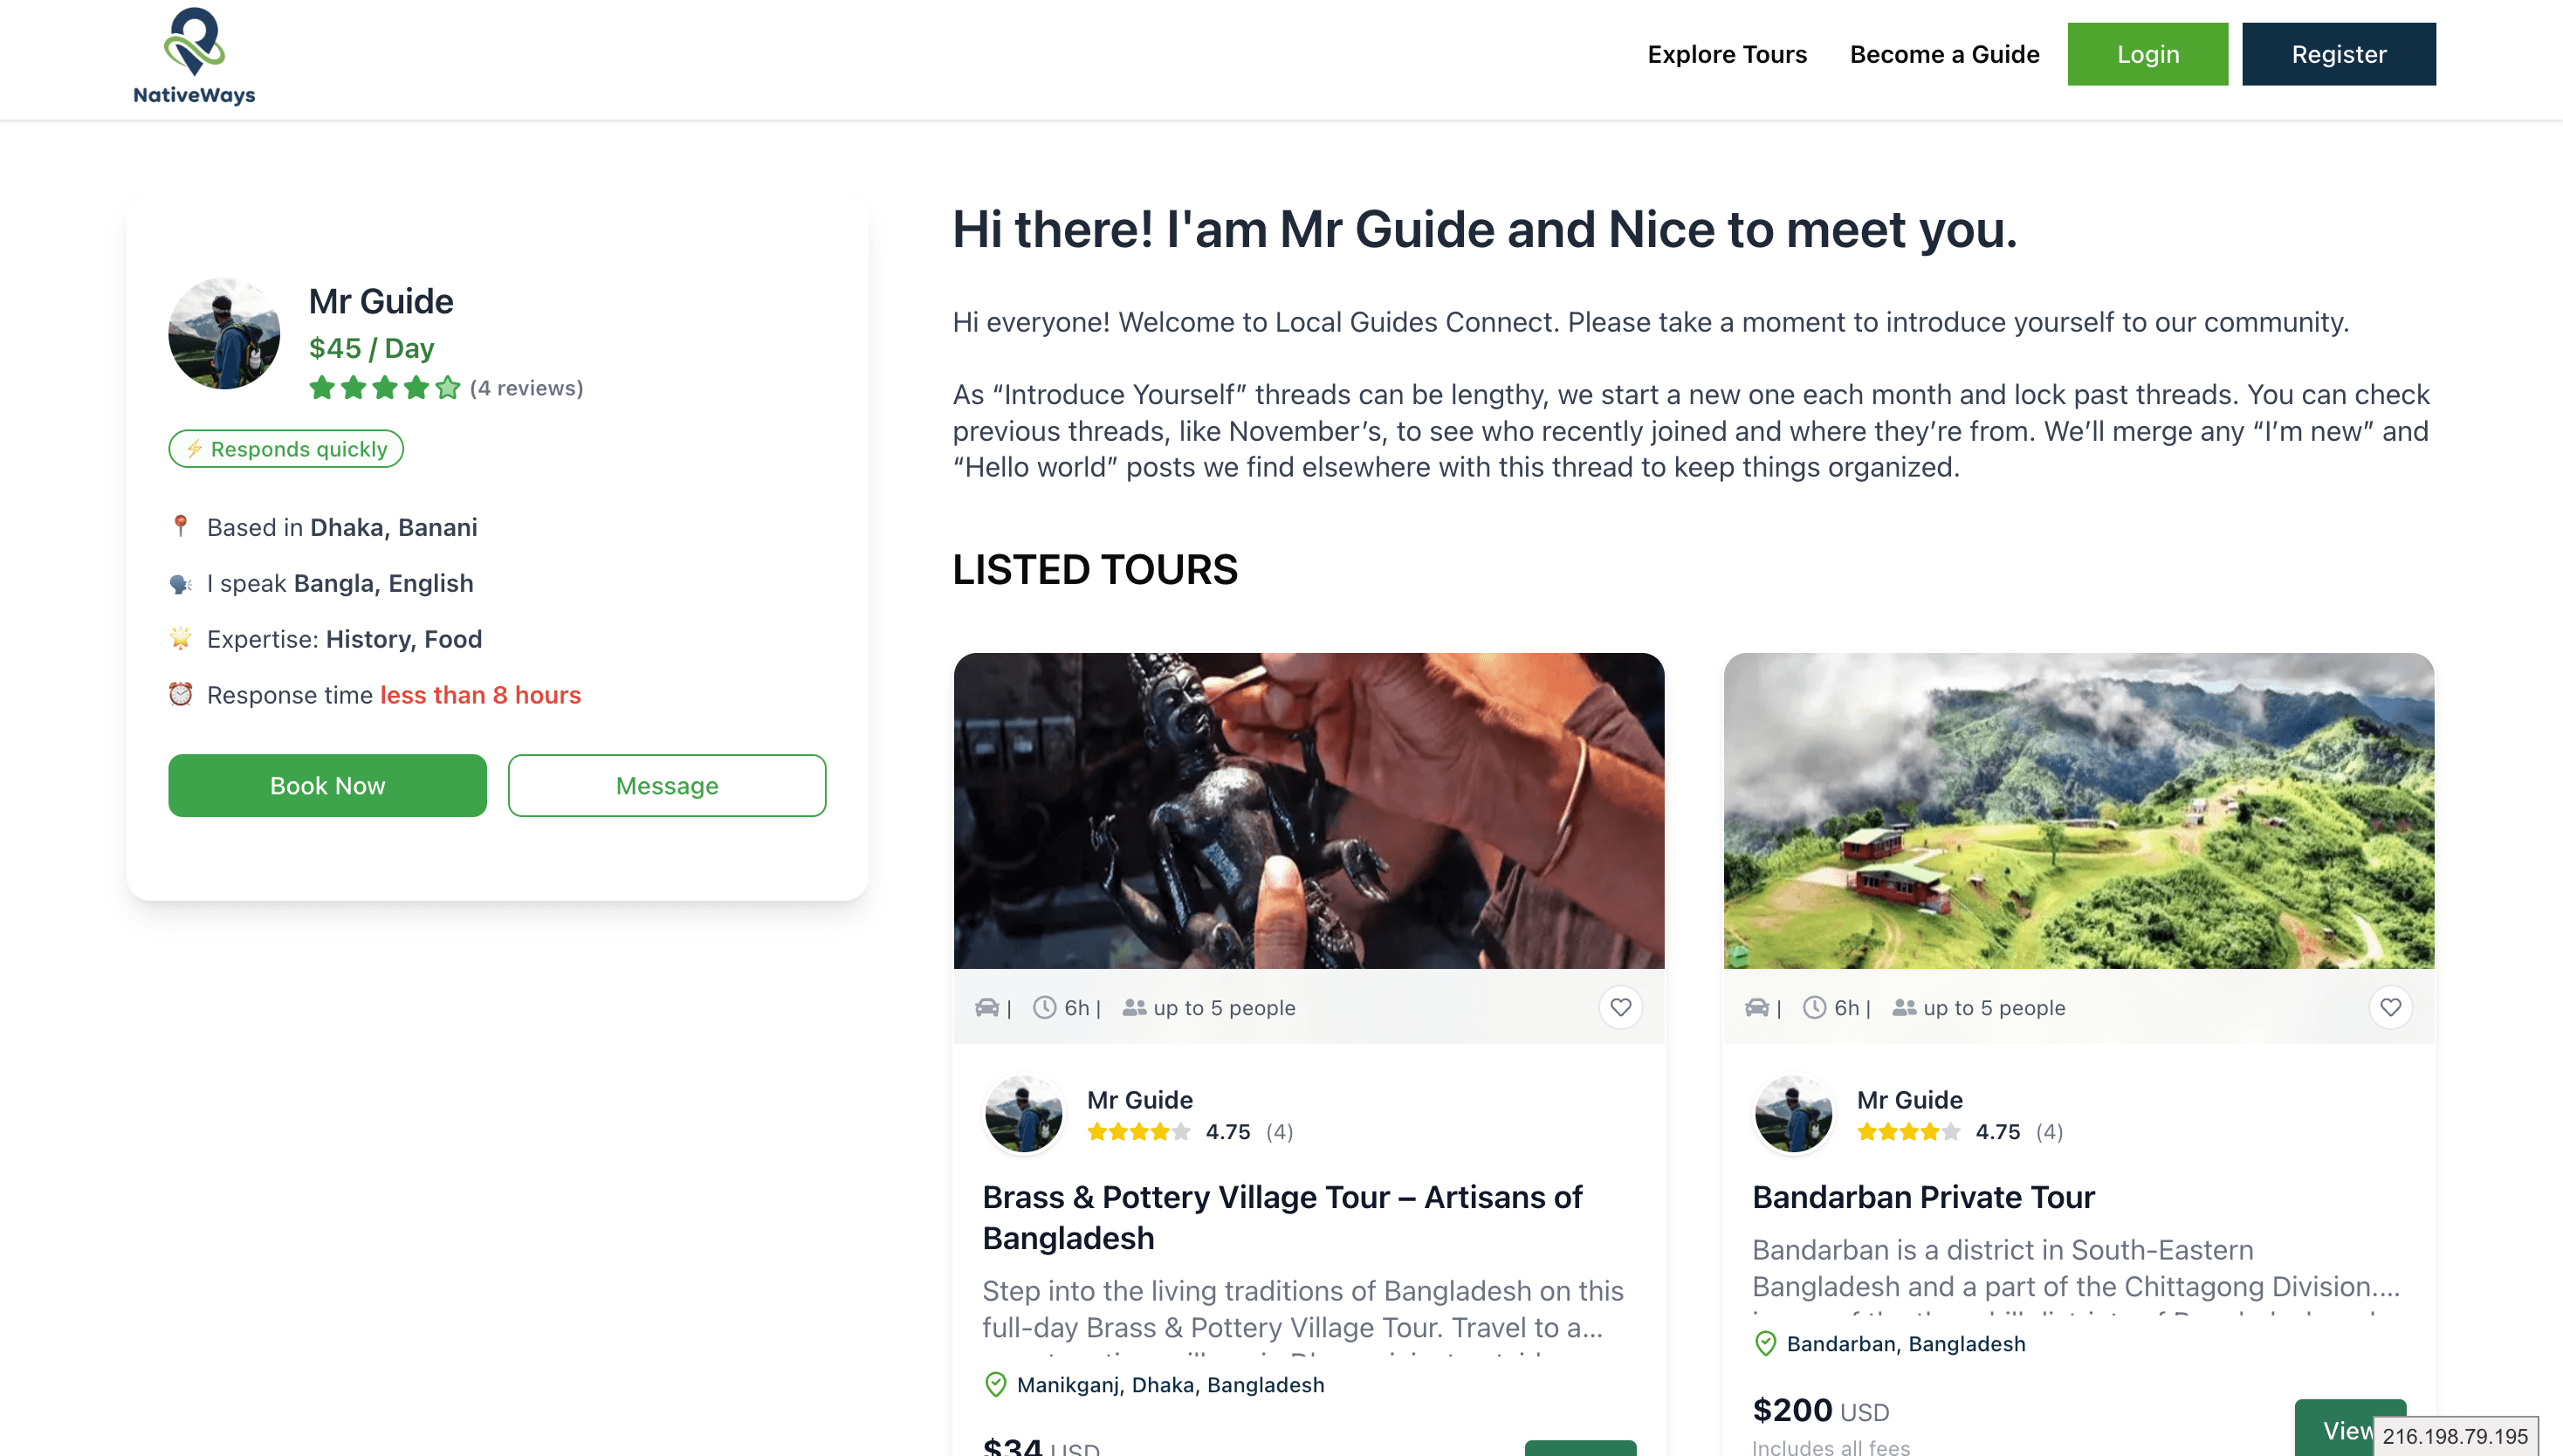2563x1456 pixels.
Task: Favorite the Brass & Pottery Village Tour
Action: (1621, 1007)
